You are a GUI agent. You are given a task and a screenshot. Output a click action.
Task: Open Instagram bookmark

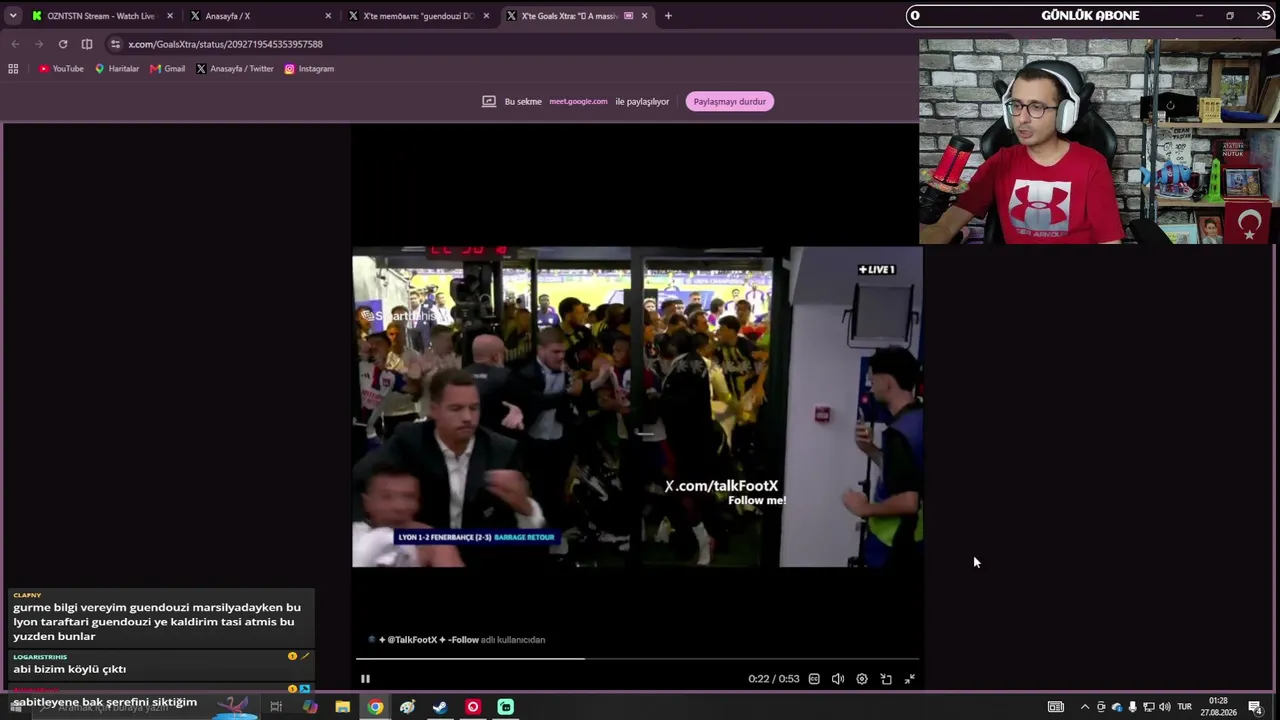coord(309,69)
